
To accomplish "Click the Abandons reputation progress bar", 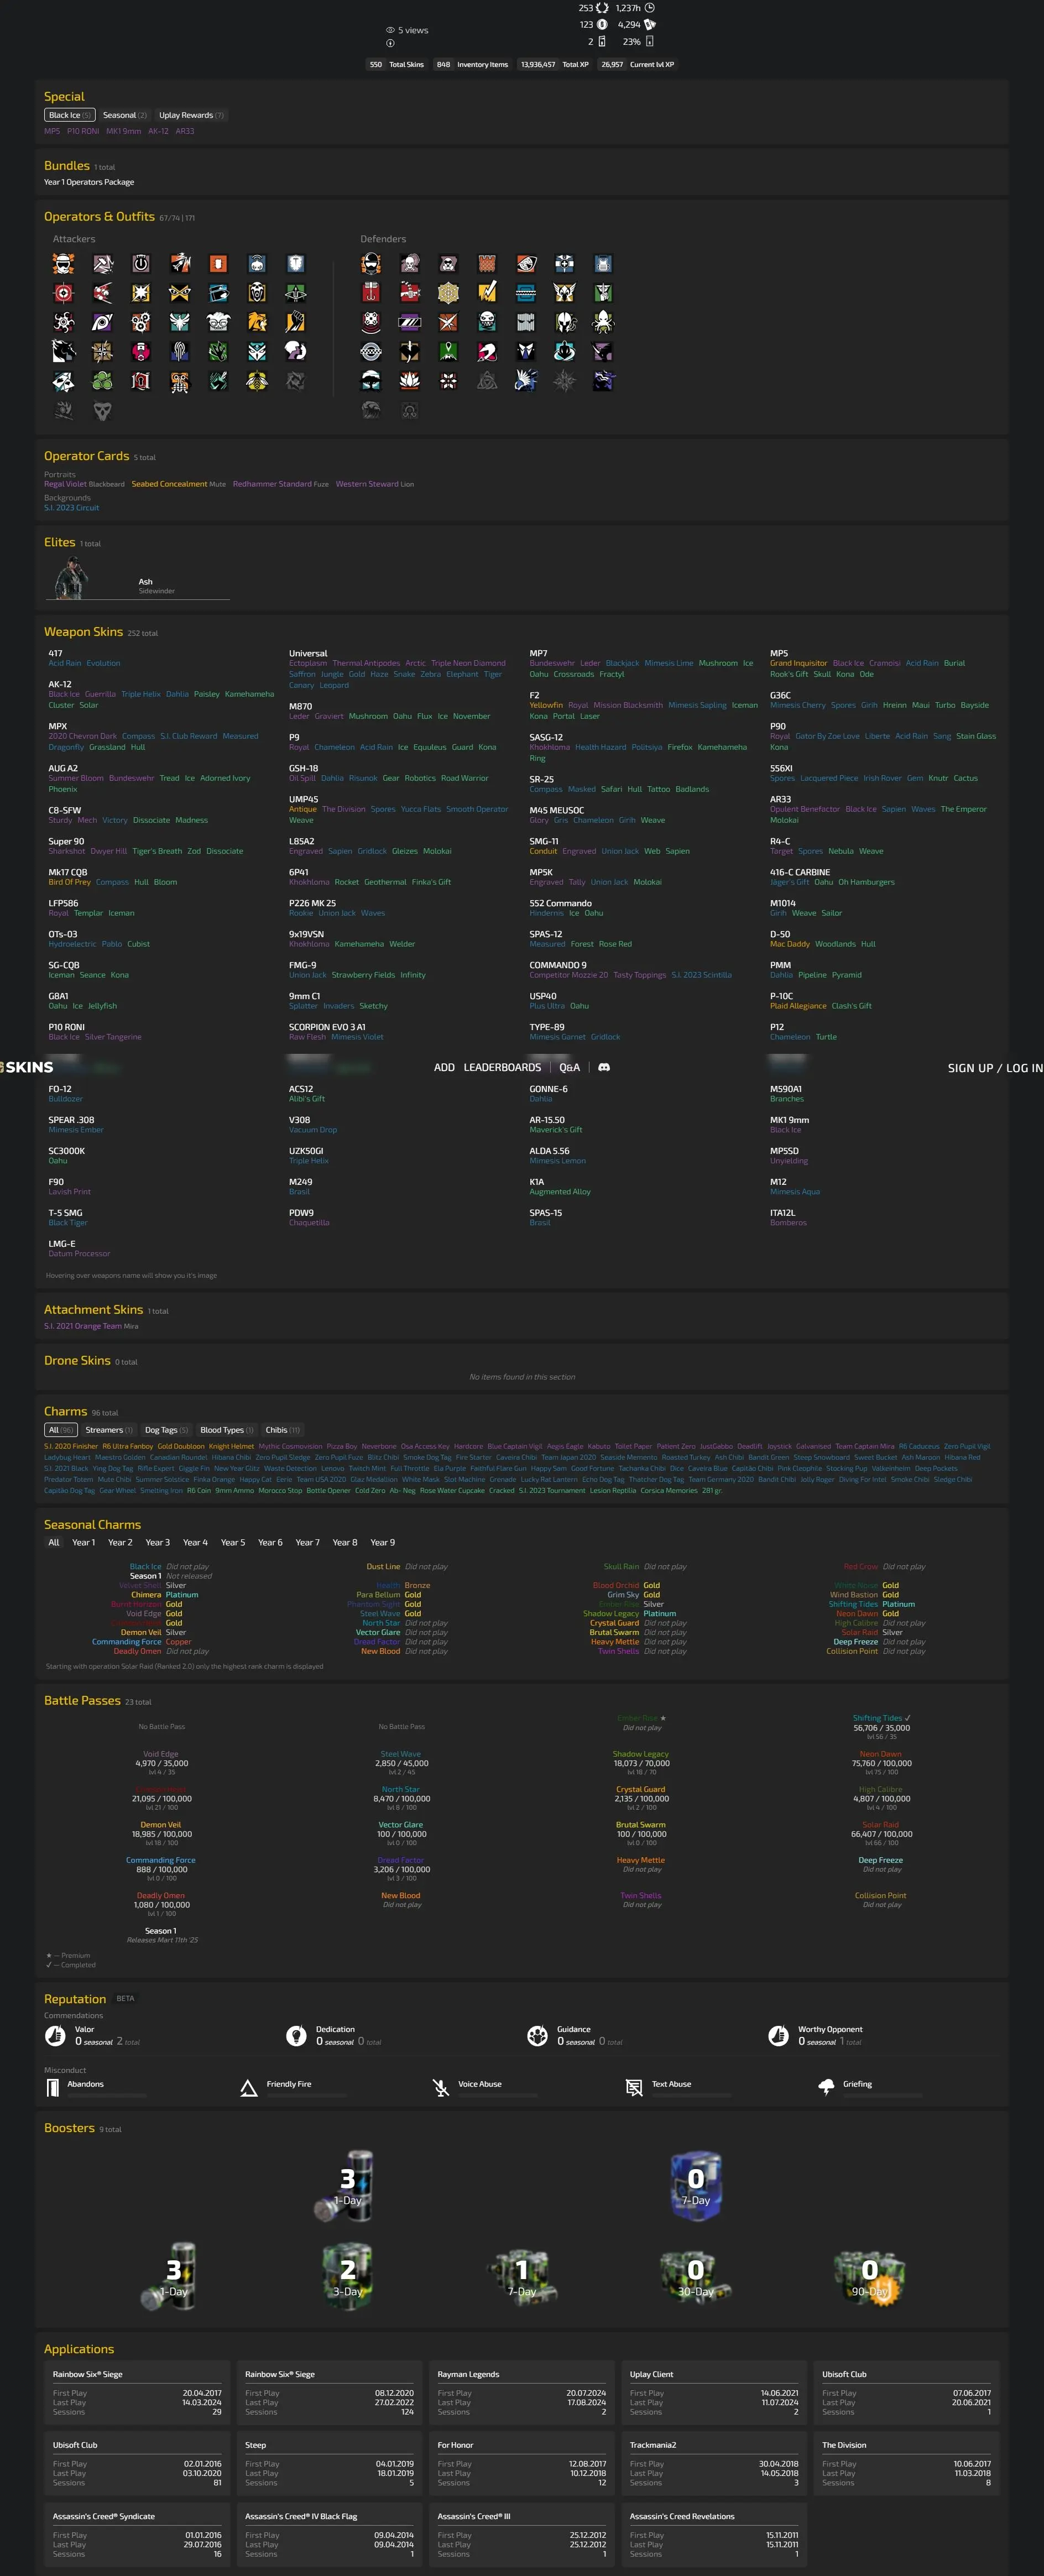I will (x=96, y=2095).
